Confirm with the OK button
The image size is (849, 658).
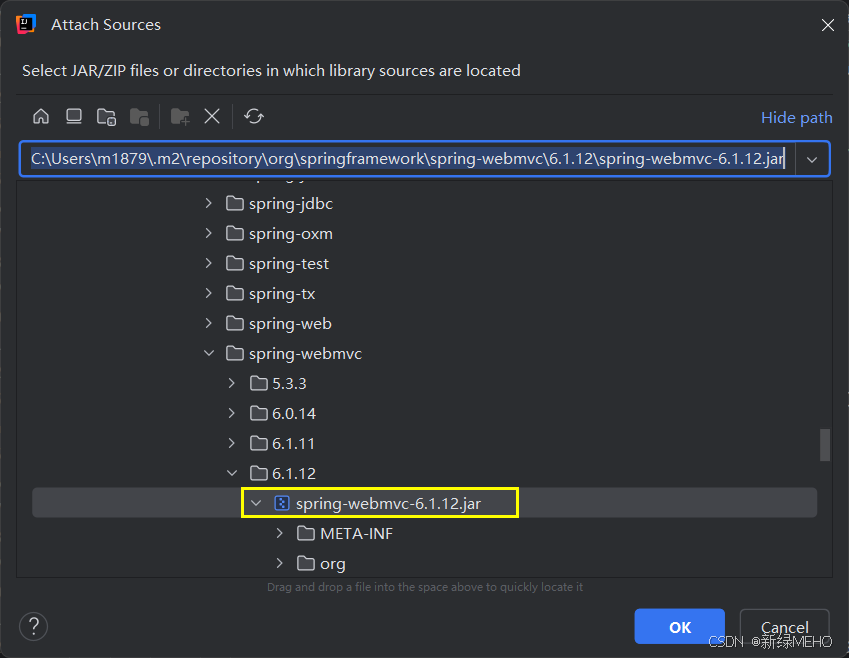pos(680,627)
